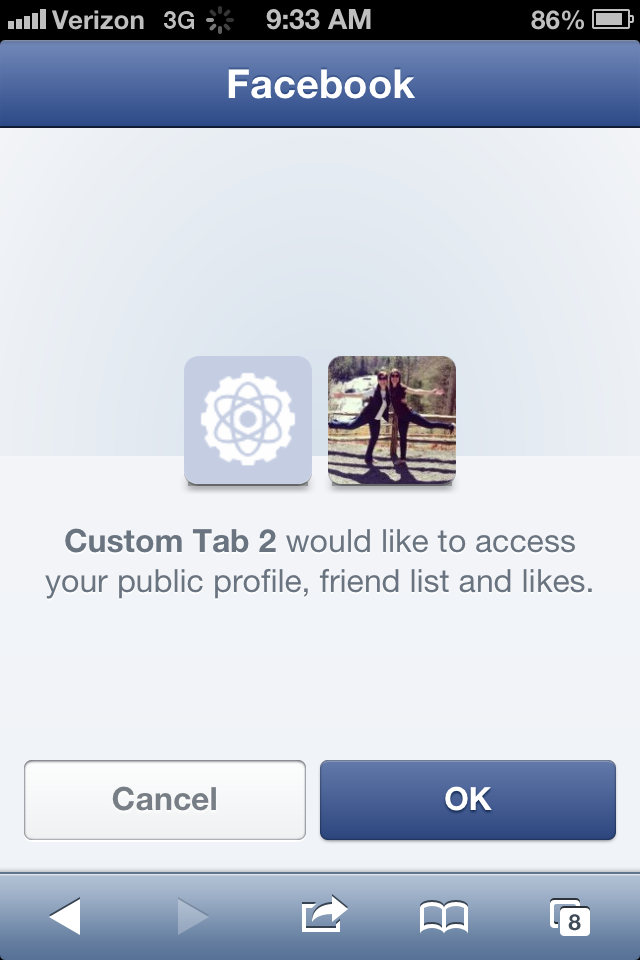Tap the greyed-out forward arrow
The width and height of the screenshot is (640, 960).
click(193, 916)
